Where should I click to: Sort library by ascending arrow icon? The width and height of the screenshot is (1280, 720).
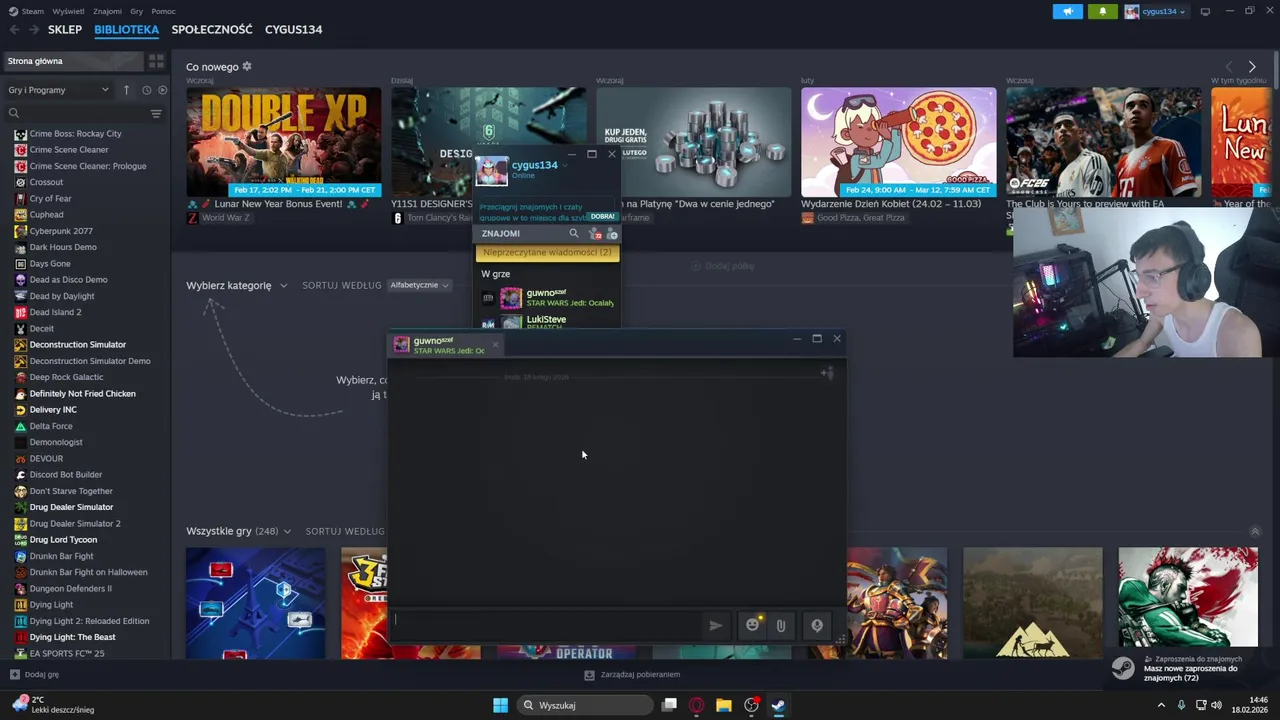click(x=126, y=90)
